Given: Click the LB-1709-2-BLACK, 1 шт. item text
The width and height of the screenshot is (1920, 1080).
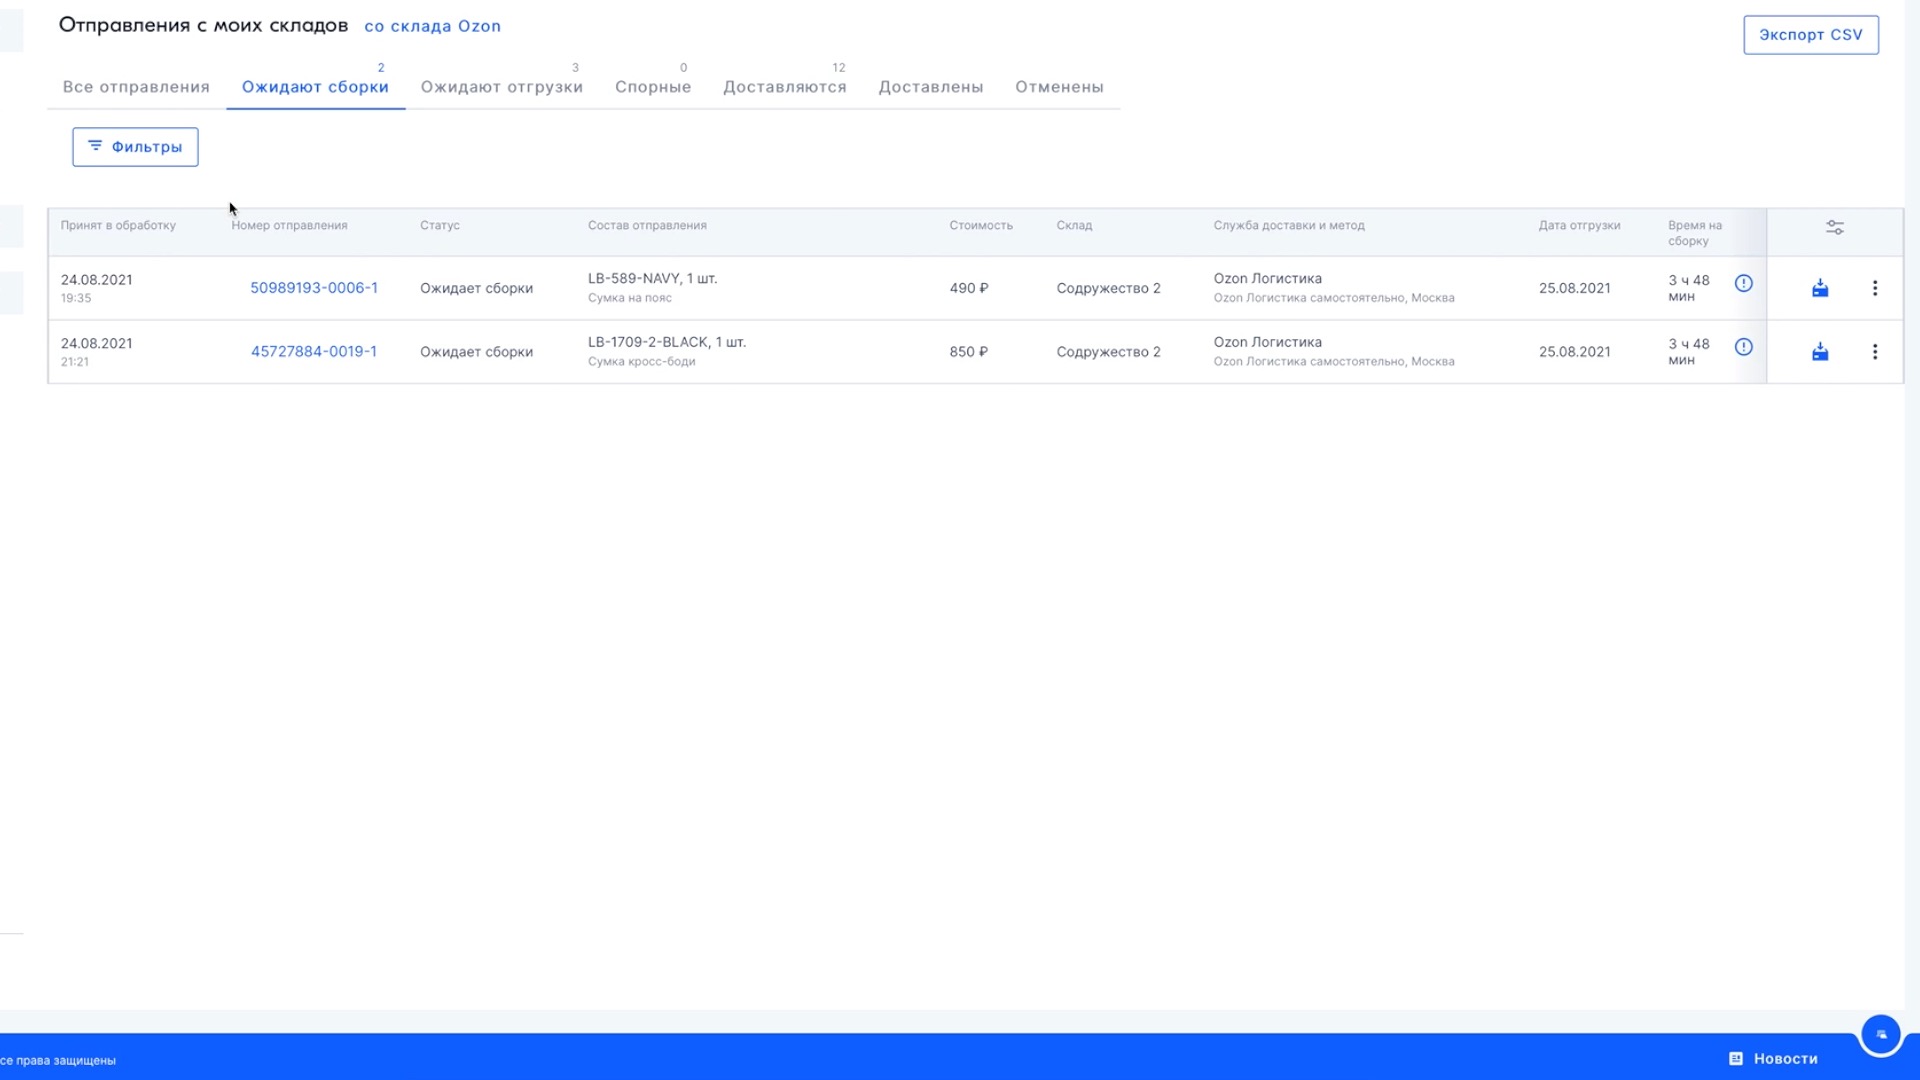Looking at the screenshot, I should 667,342.
